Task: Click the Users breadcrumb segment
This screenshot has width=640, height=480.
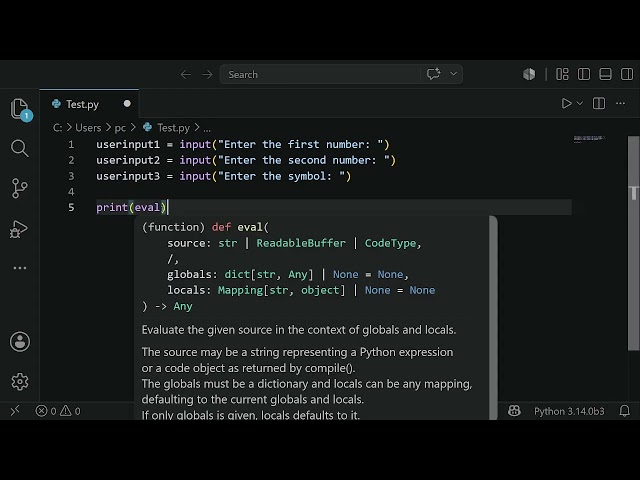Action: [x=88, y=128]
